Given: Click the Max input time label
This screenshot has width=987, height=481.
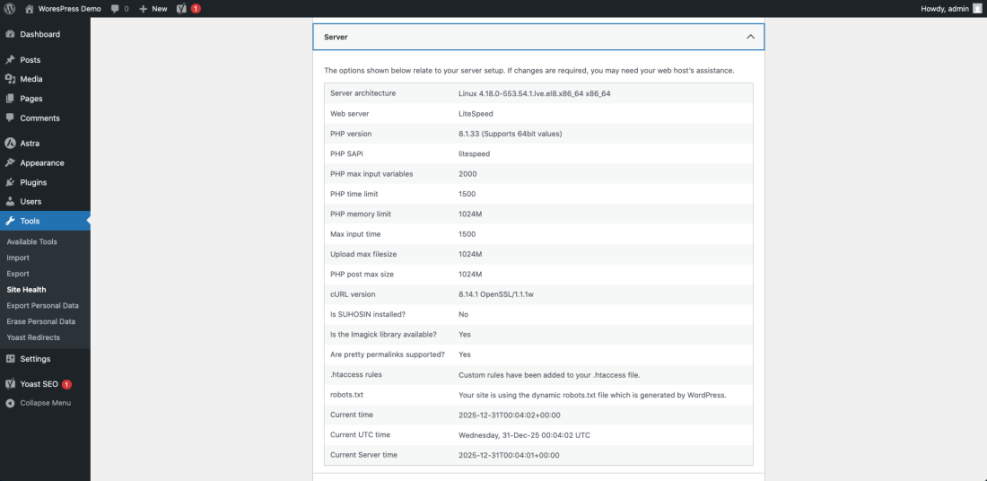Looking at the screenshot, I should tap(355, 234).
